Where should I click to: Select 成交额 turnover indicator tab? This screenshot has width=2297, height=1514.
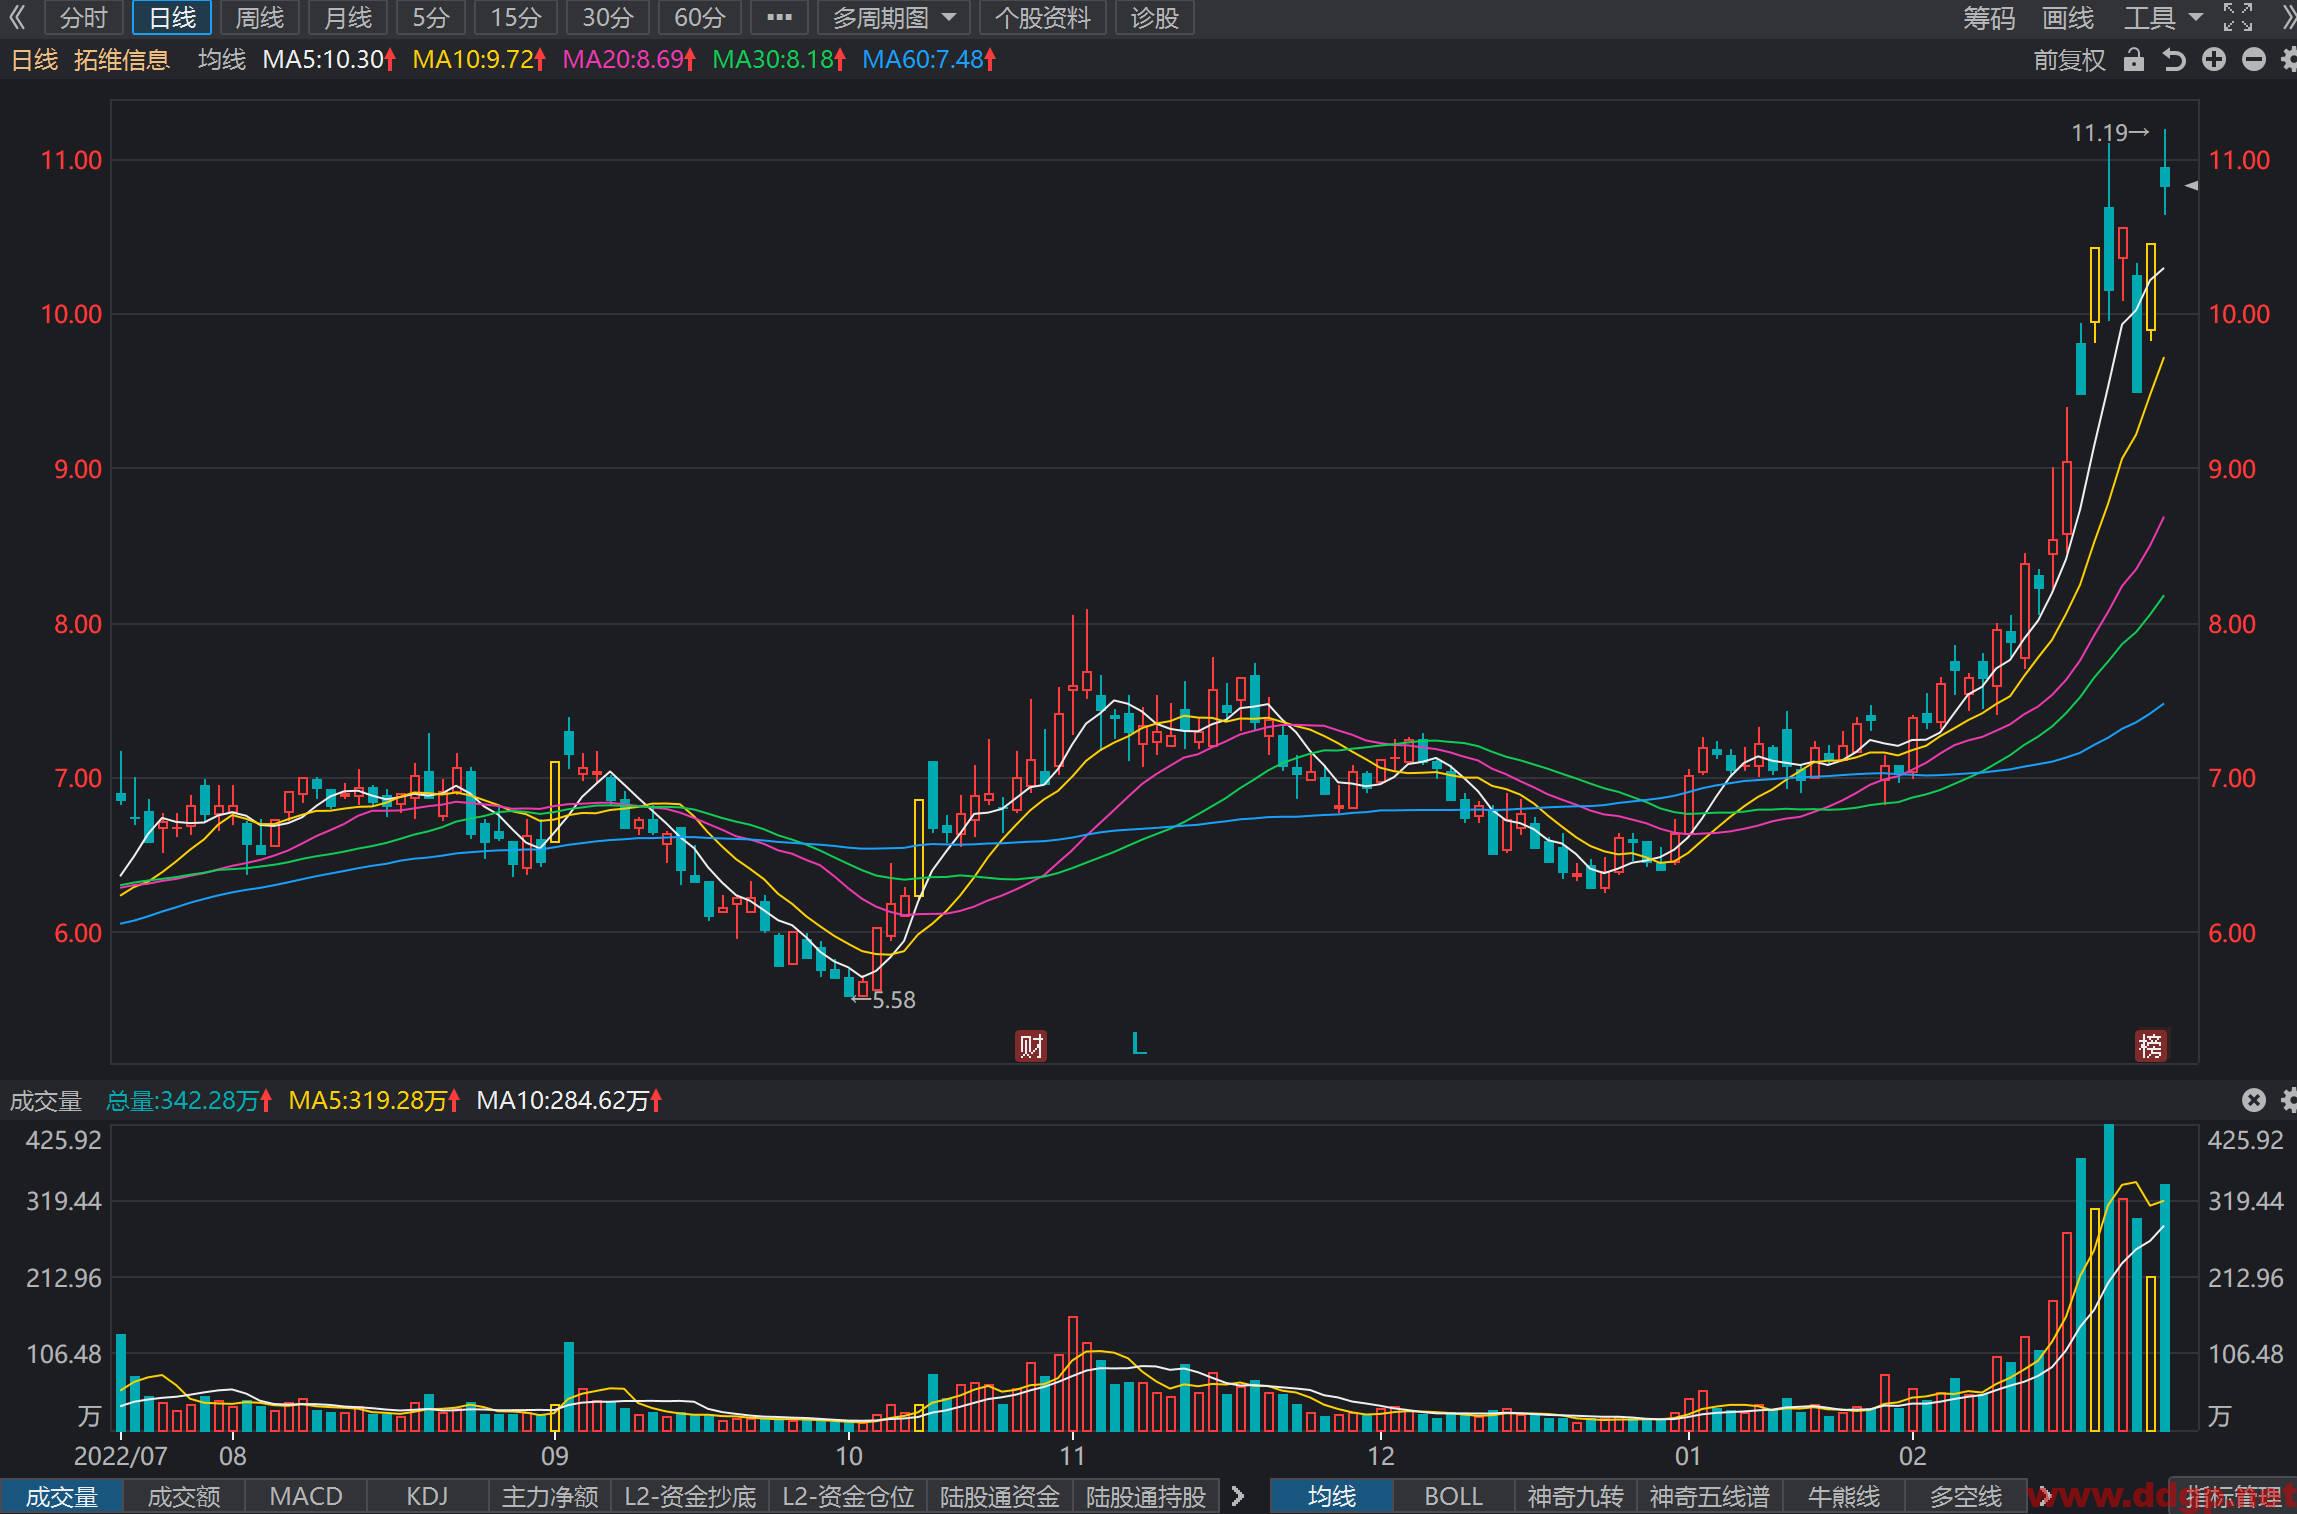click(x=184, y=1497)
